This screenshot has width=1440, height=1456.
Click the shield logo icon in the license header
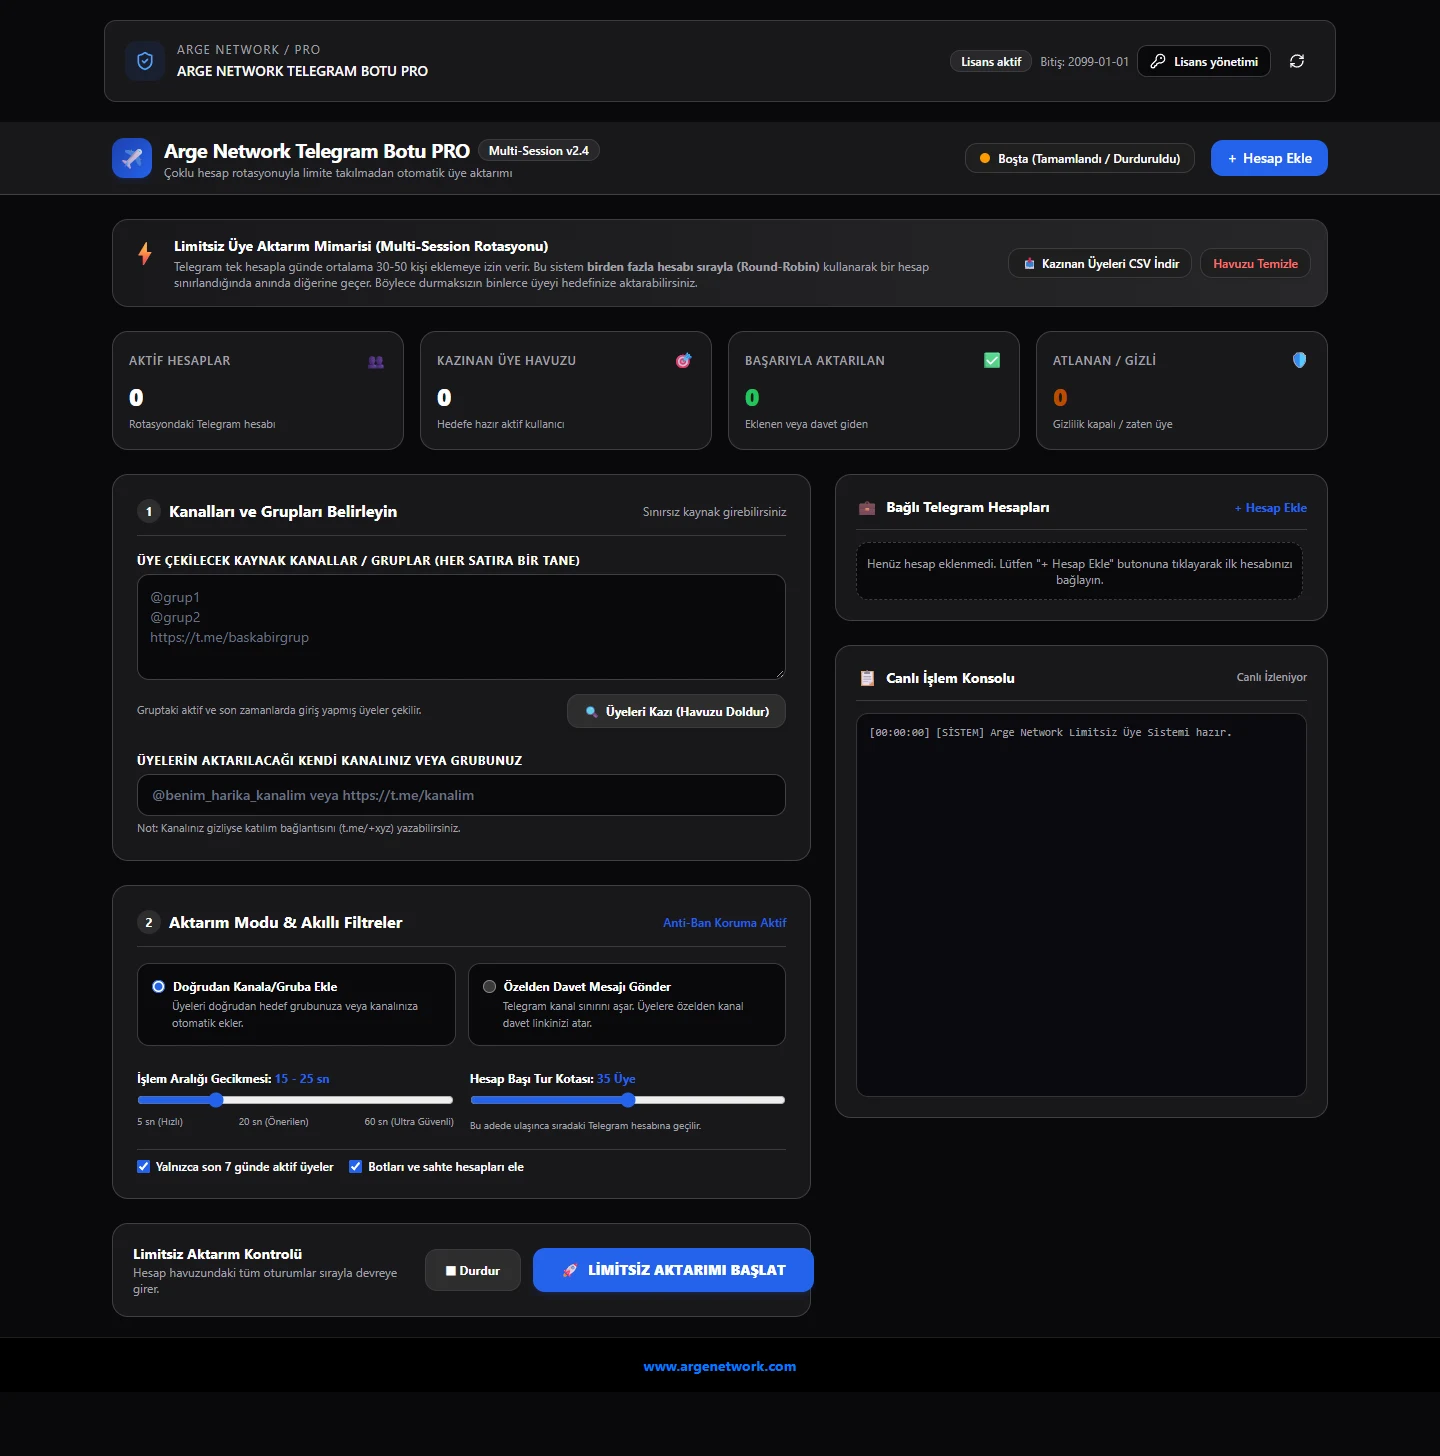[145, 61]
